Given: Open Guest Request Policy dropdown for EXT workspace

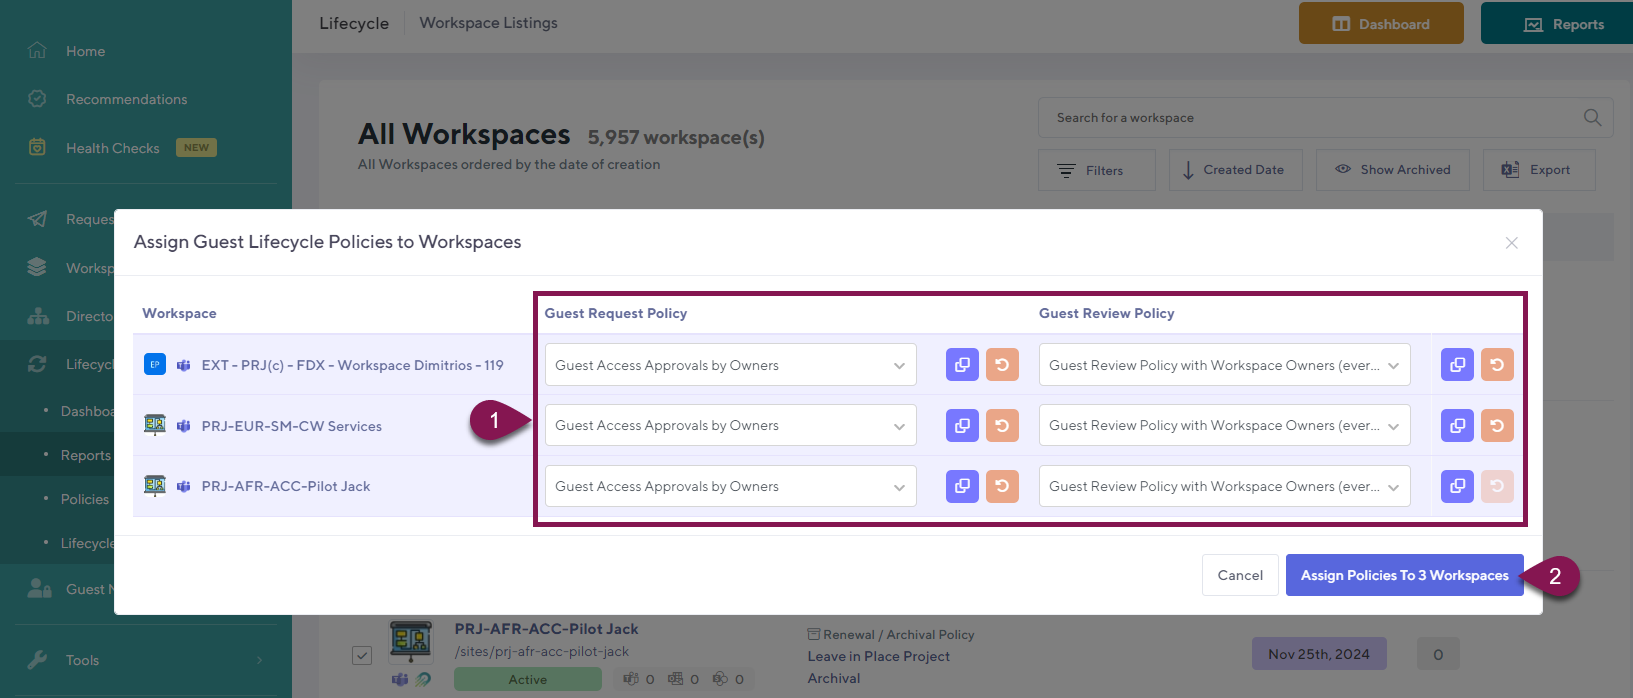Looking at the screenshot, I should coord(730,365).
